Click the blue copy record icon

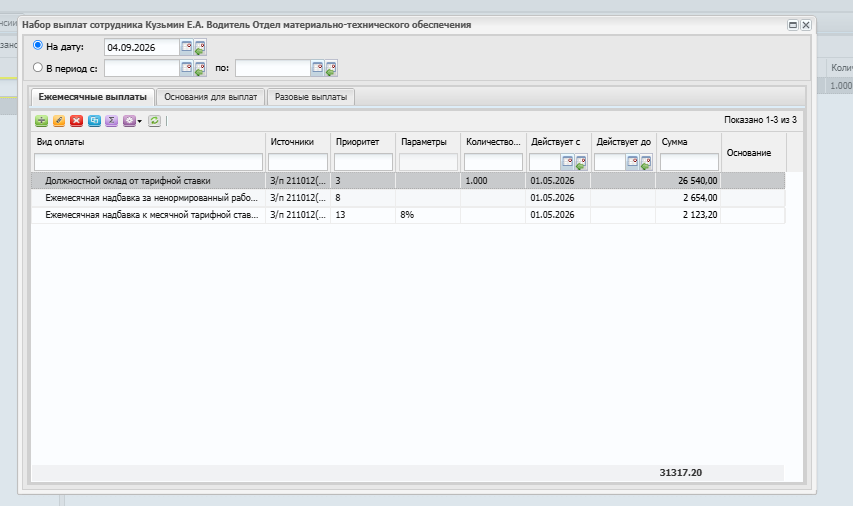tap(94, 121)
